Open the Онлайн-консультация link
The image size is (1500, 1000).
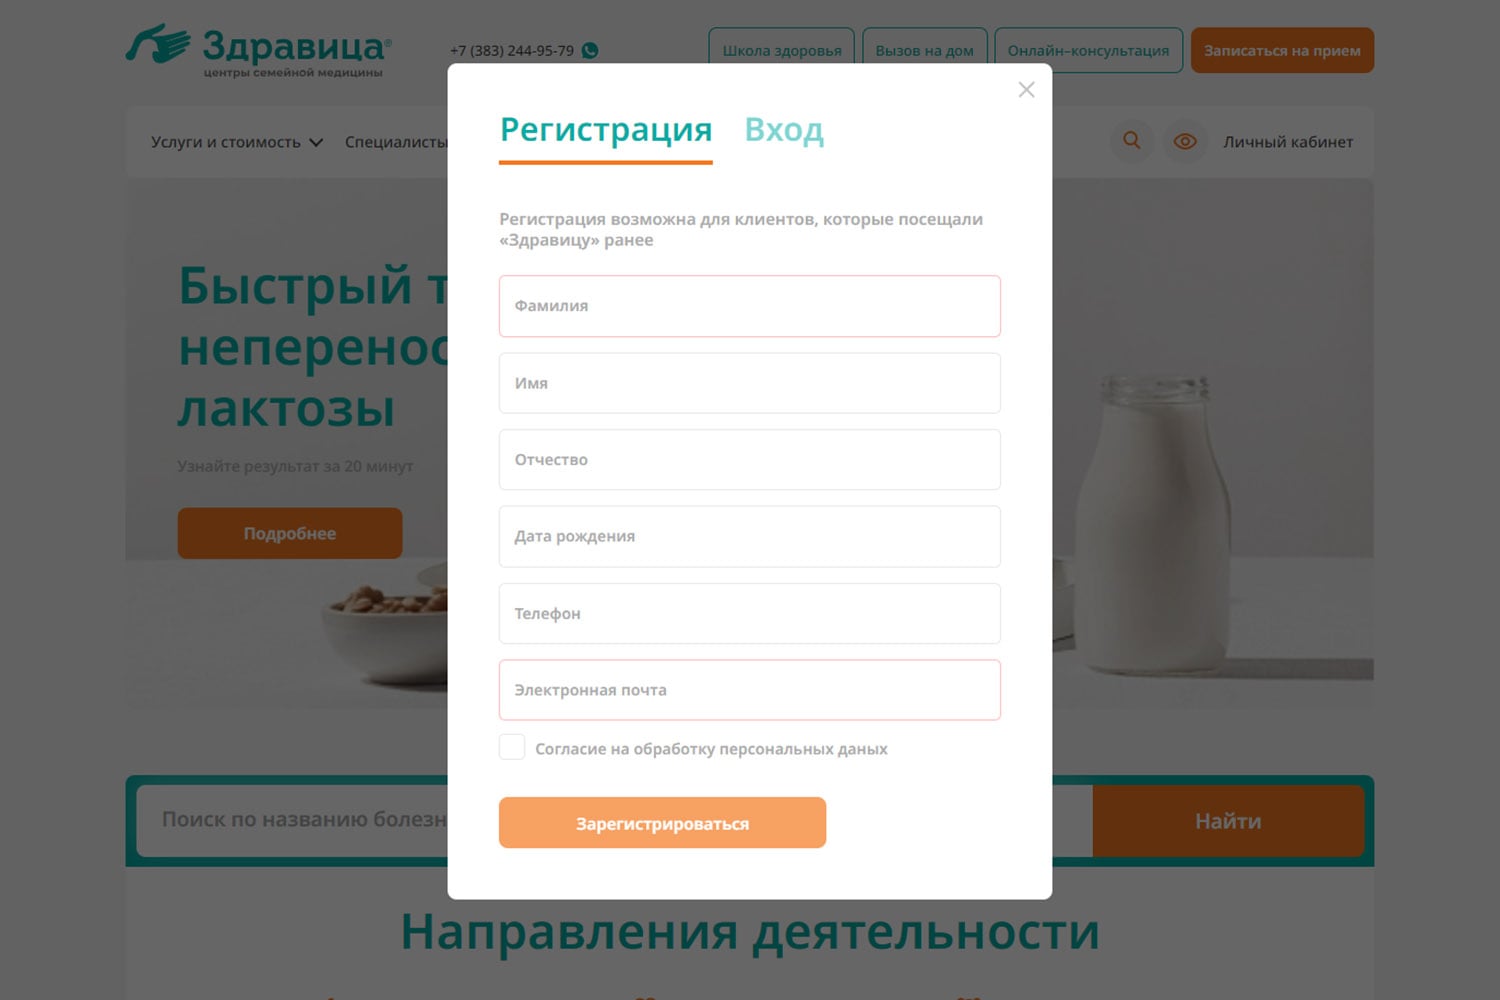click(x=1088, y=50)
